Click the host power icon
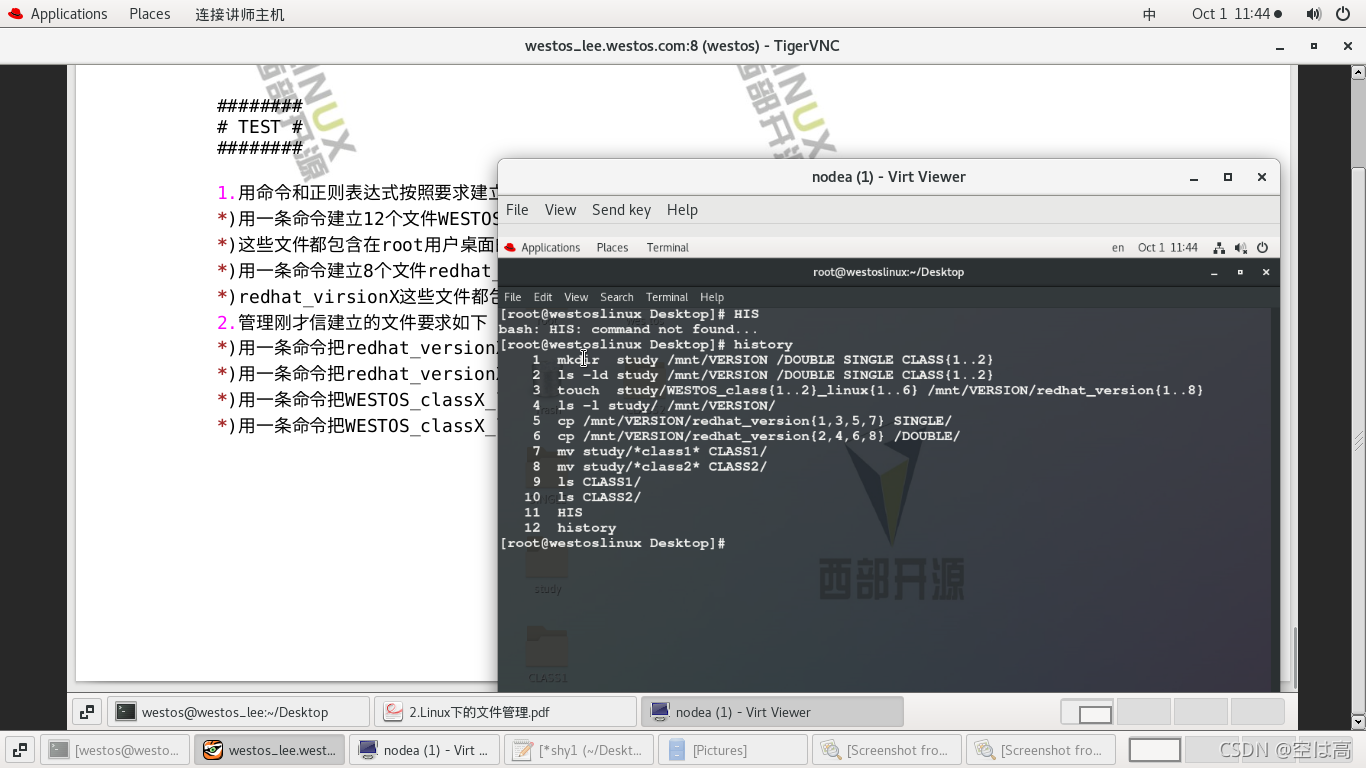Viewport: 1366px width, 768px height. [x=1342, y=14]
